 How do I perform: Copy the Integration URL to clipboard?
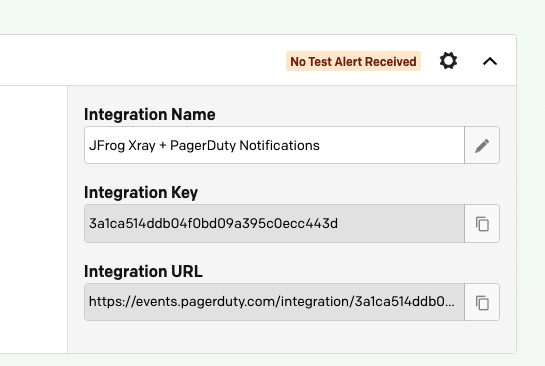tap(482, 302)
